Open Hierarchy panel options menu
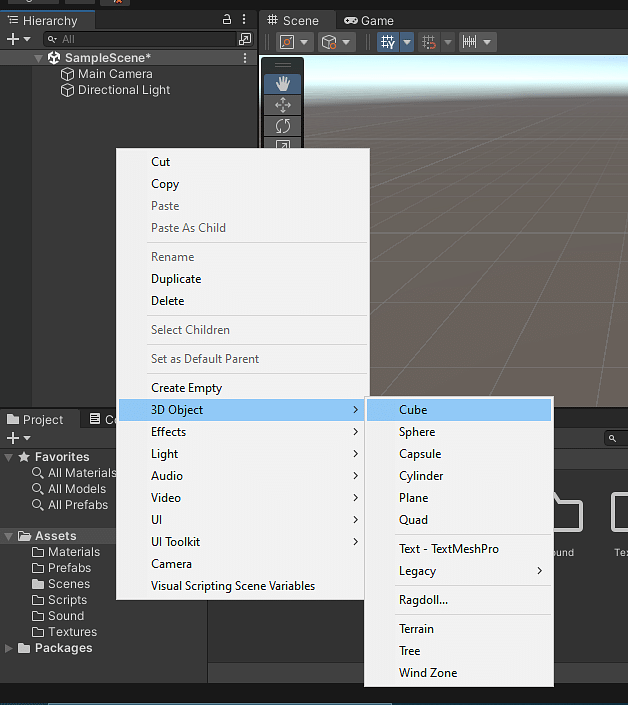628x705 pixels. [244, 19]
